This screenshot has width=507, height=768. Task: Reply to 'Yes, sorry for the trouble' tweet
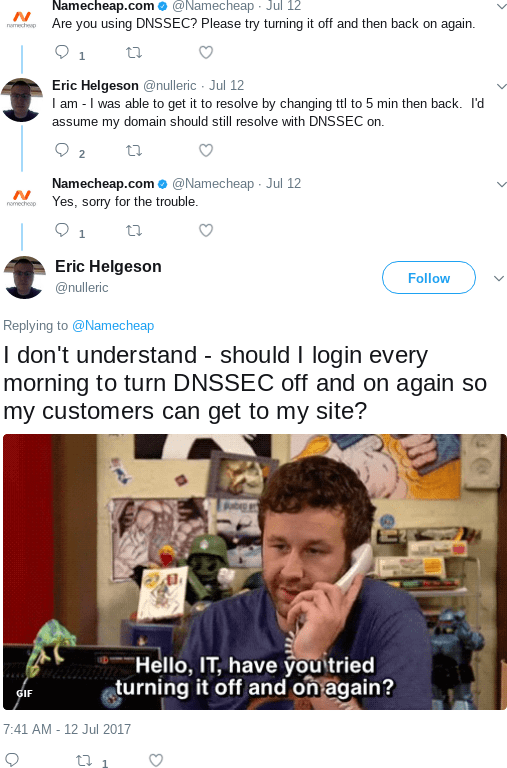tap(62, 230)
